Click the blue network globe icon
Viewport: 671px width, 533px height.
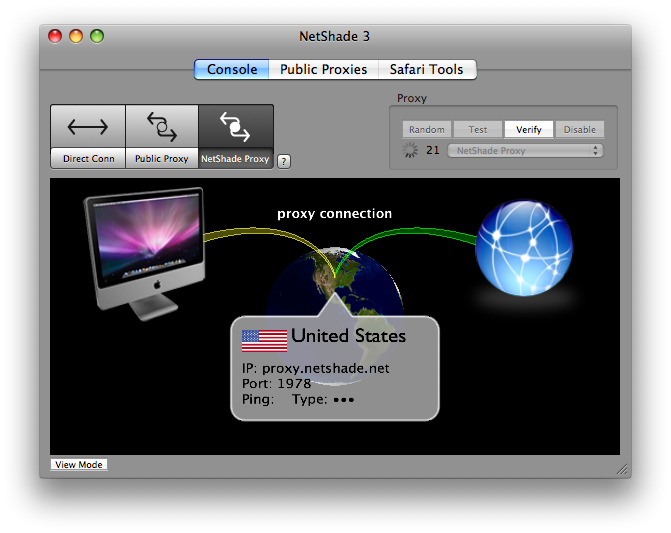tap(524, 248)
